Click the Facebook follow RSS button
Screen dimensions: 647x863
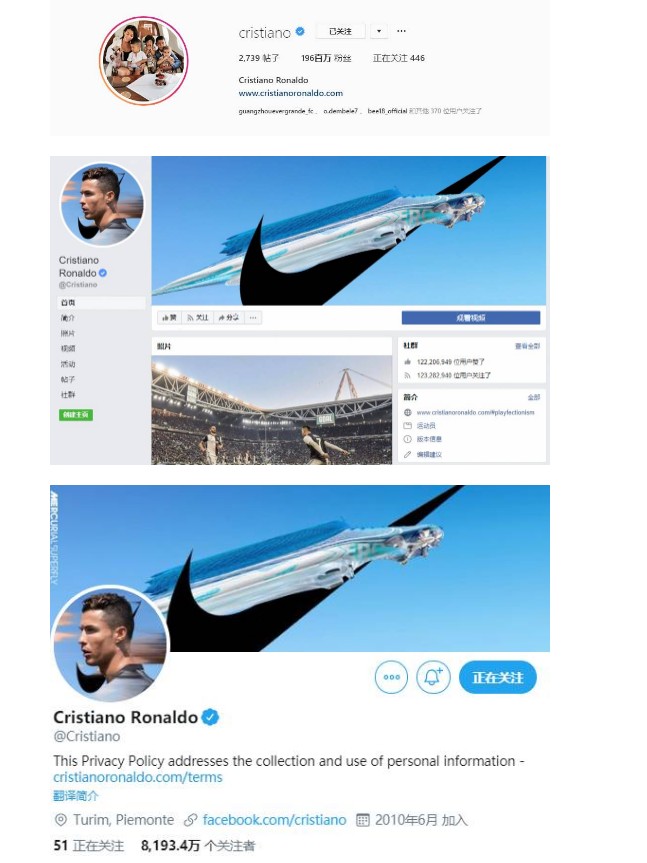click(x=198, y=318)
